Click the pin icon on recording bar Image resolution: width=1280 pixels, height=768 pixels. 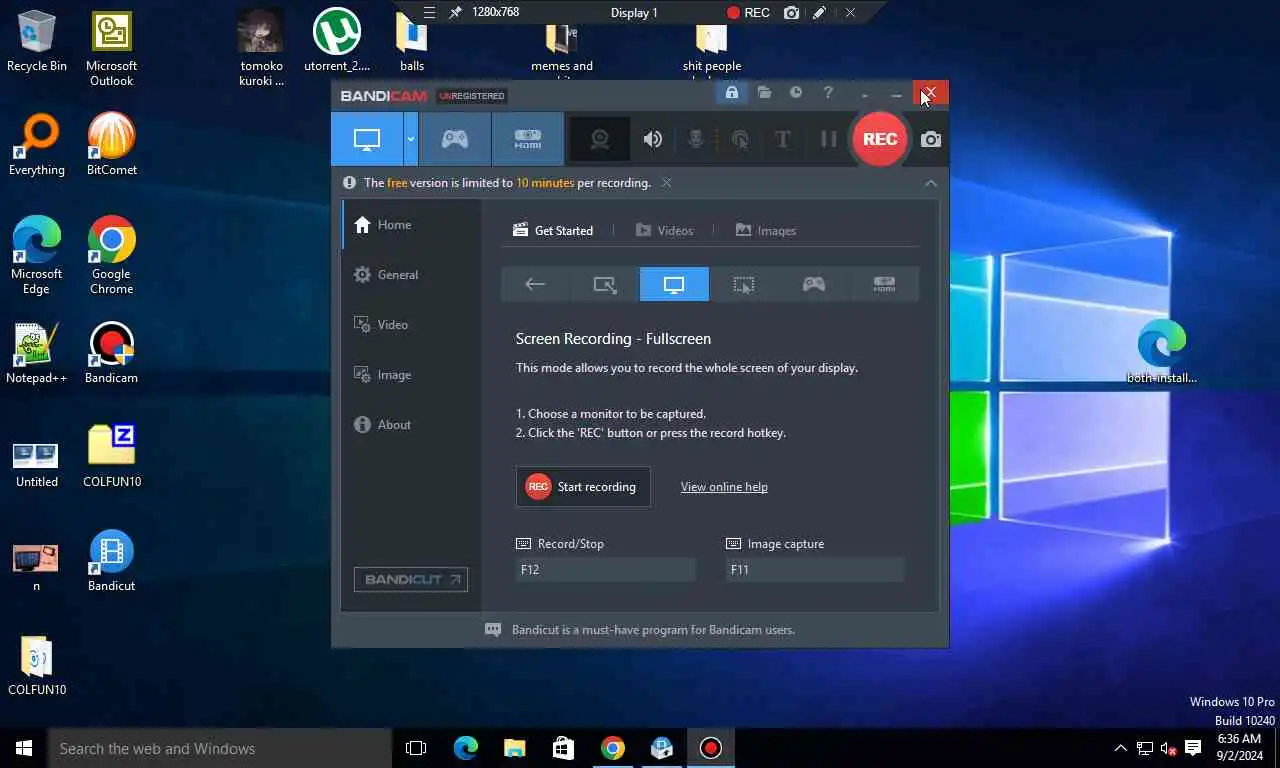tap(455, 13)
